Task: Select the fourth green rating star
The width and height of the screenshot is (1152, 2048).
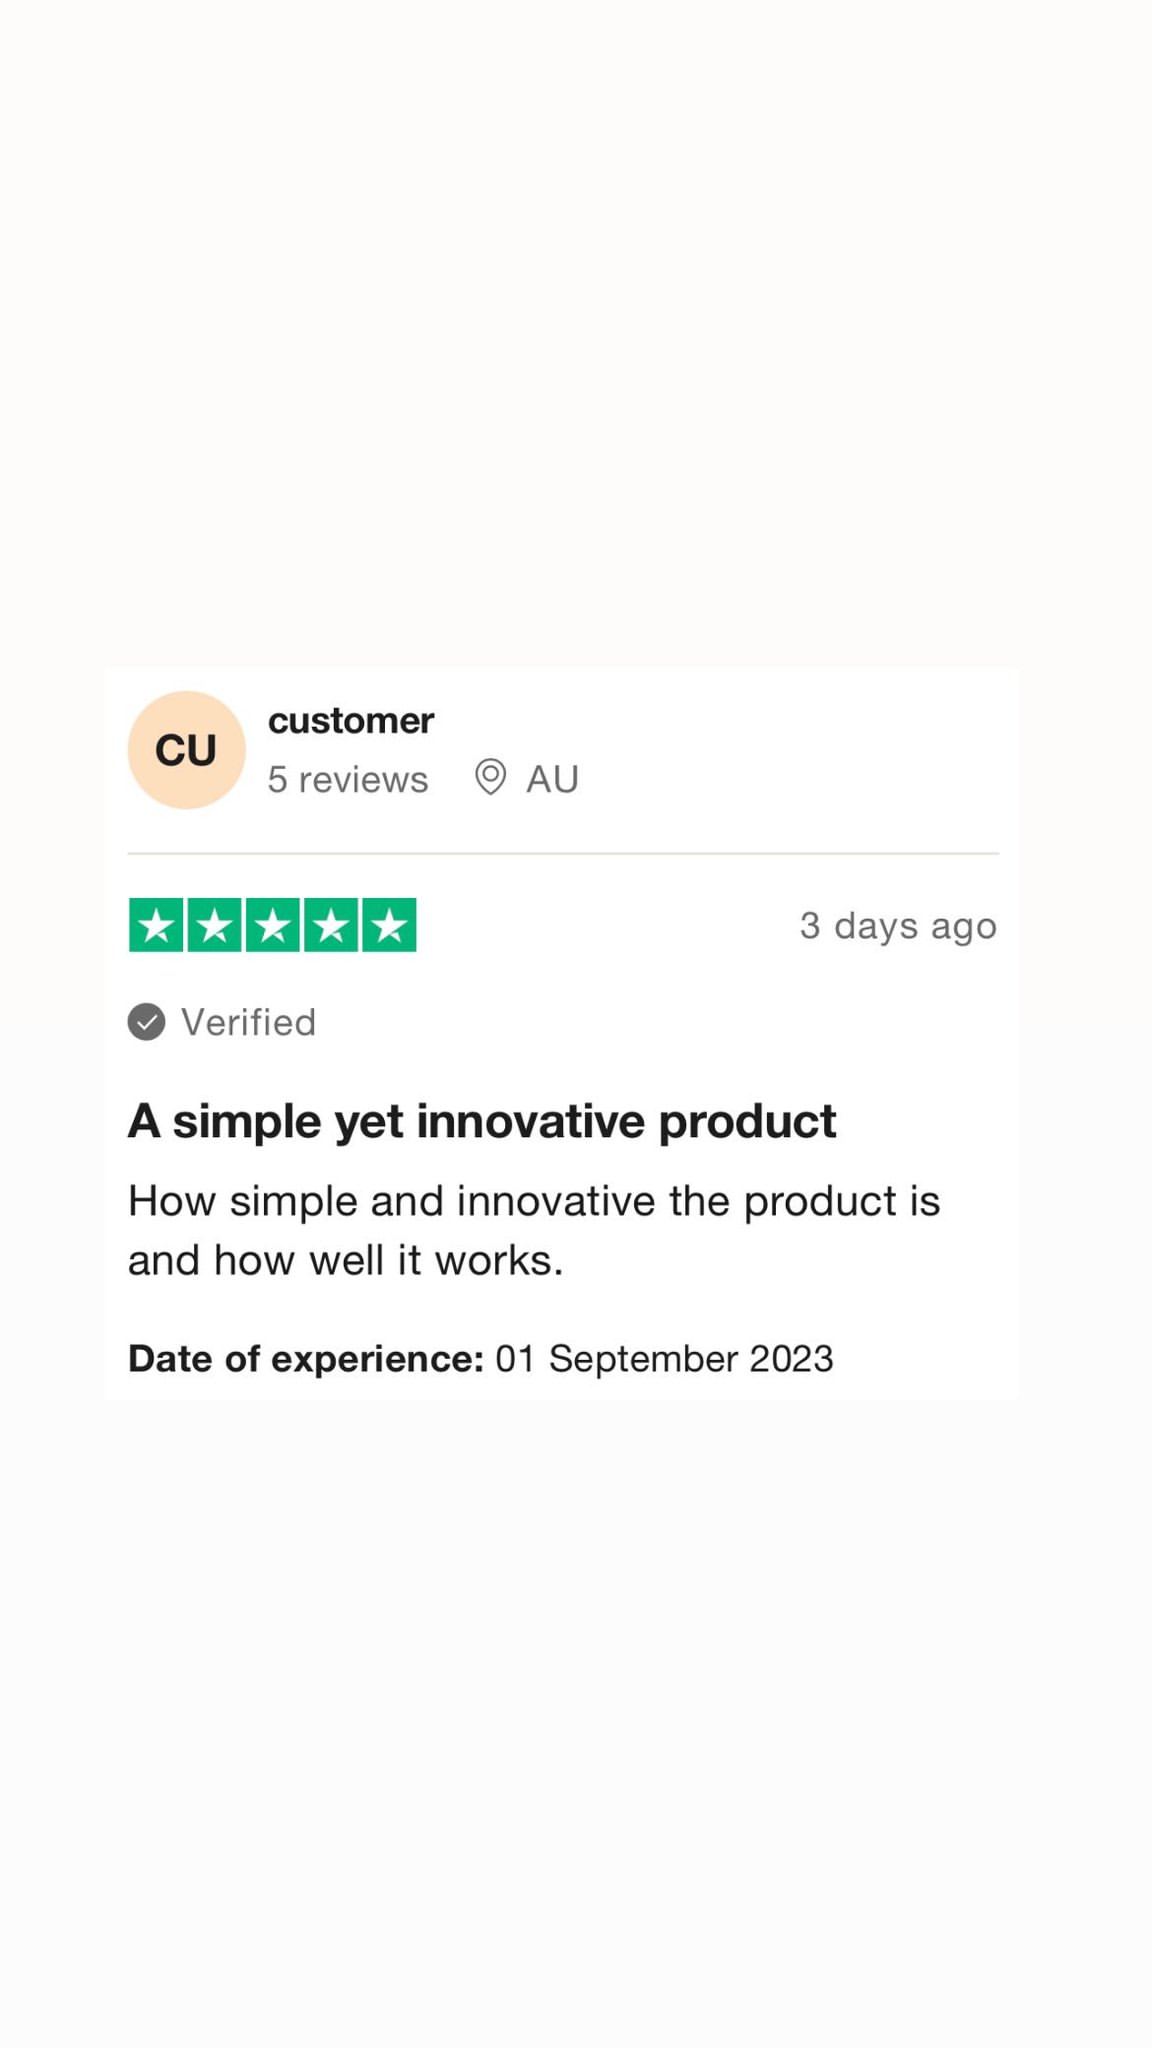Action: click(x=330, y=925)
